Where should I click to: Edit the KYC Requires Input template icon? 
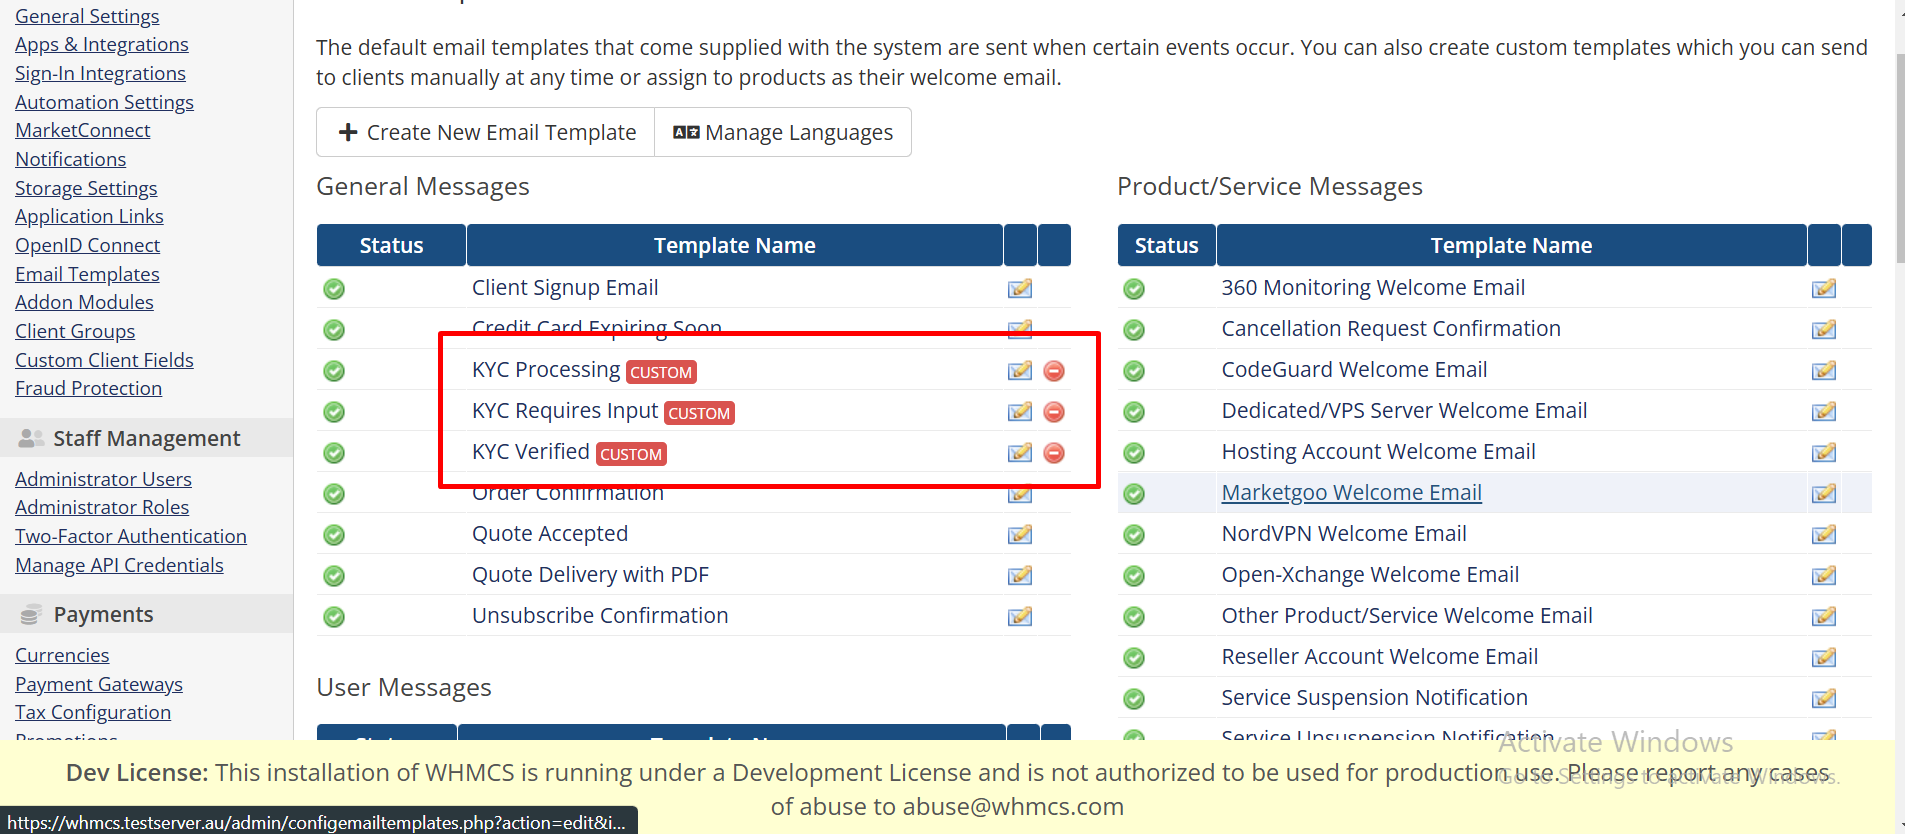click(1020, 412)
